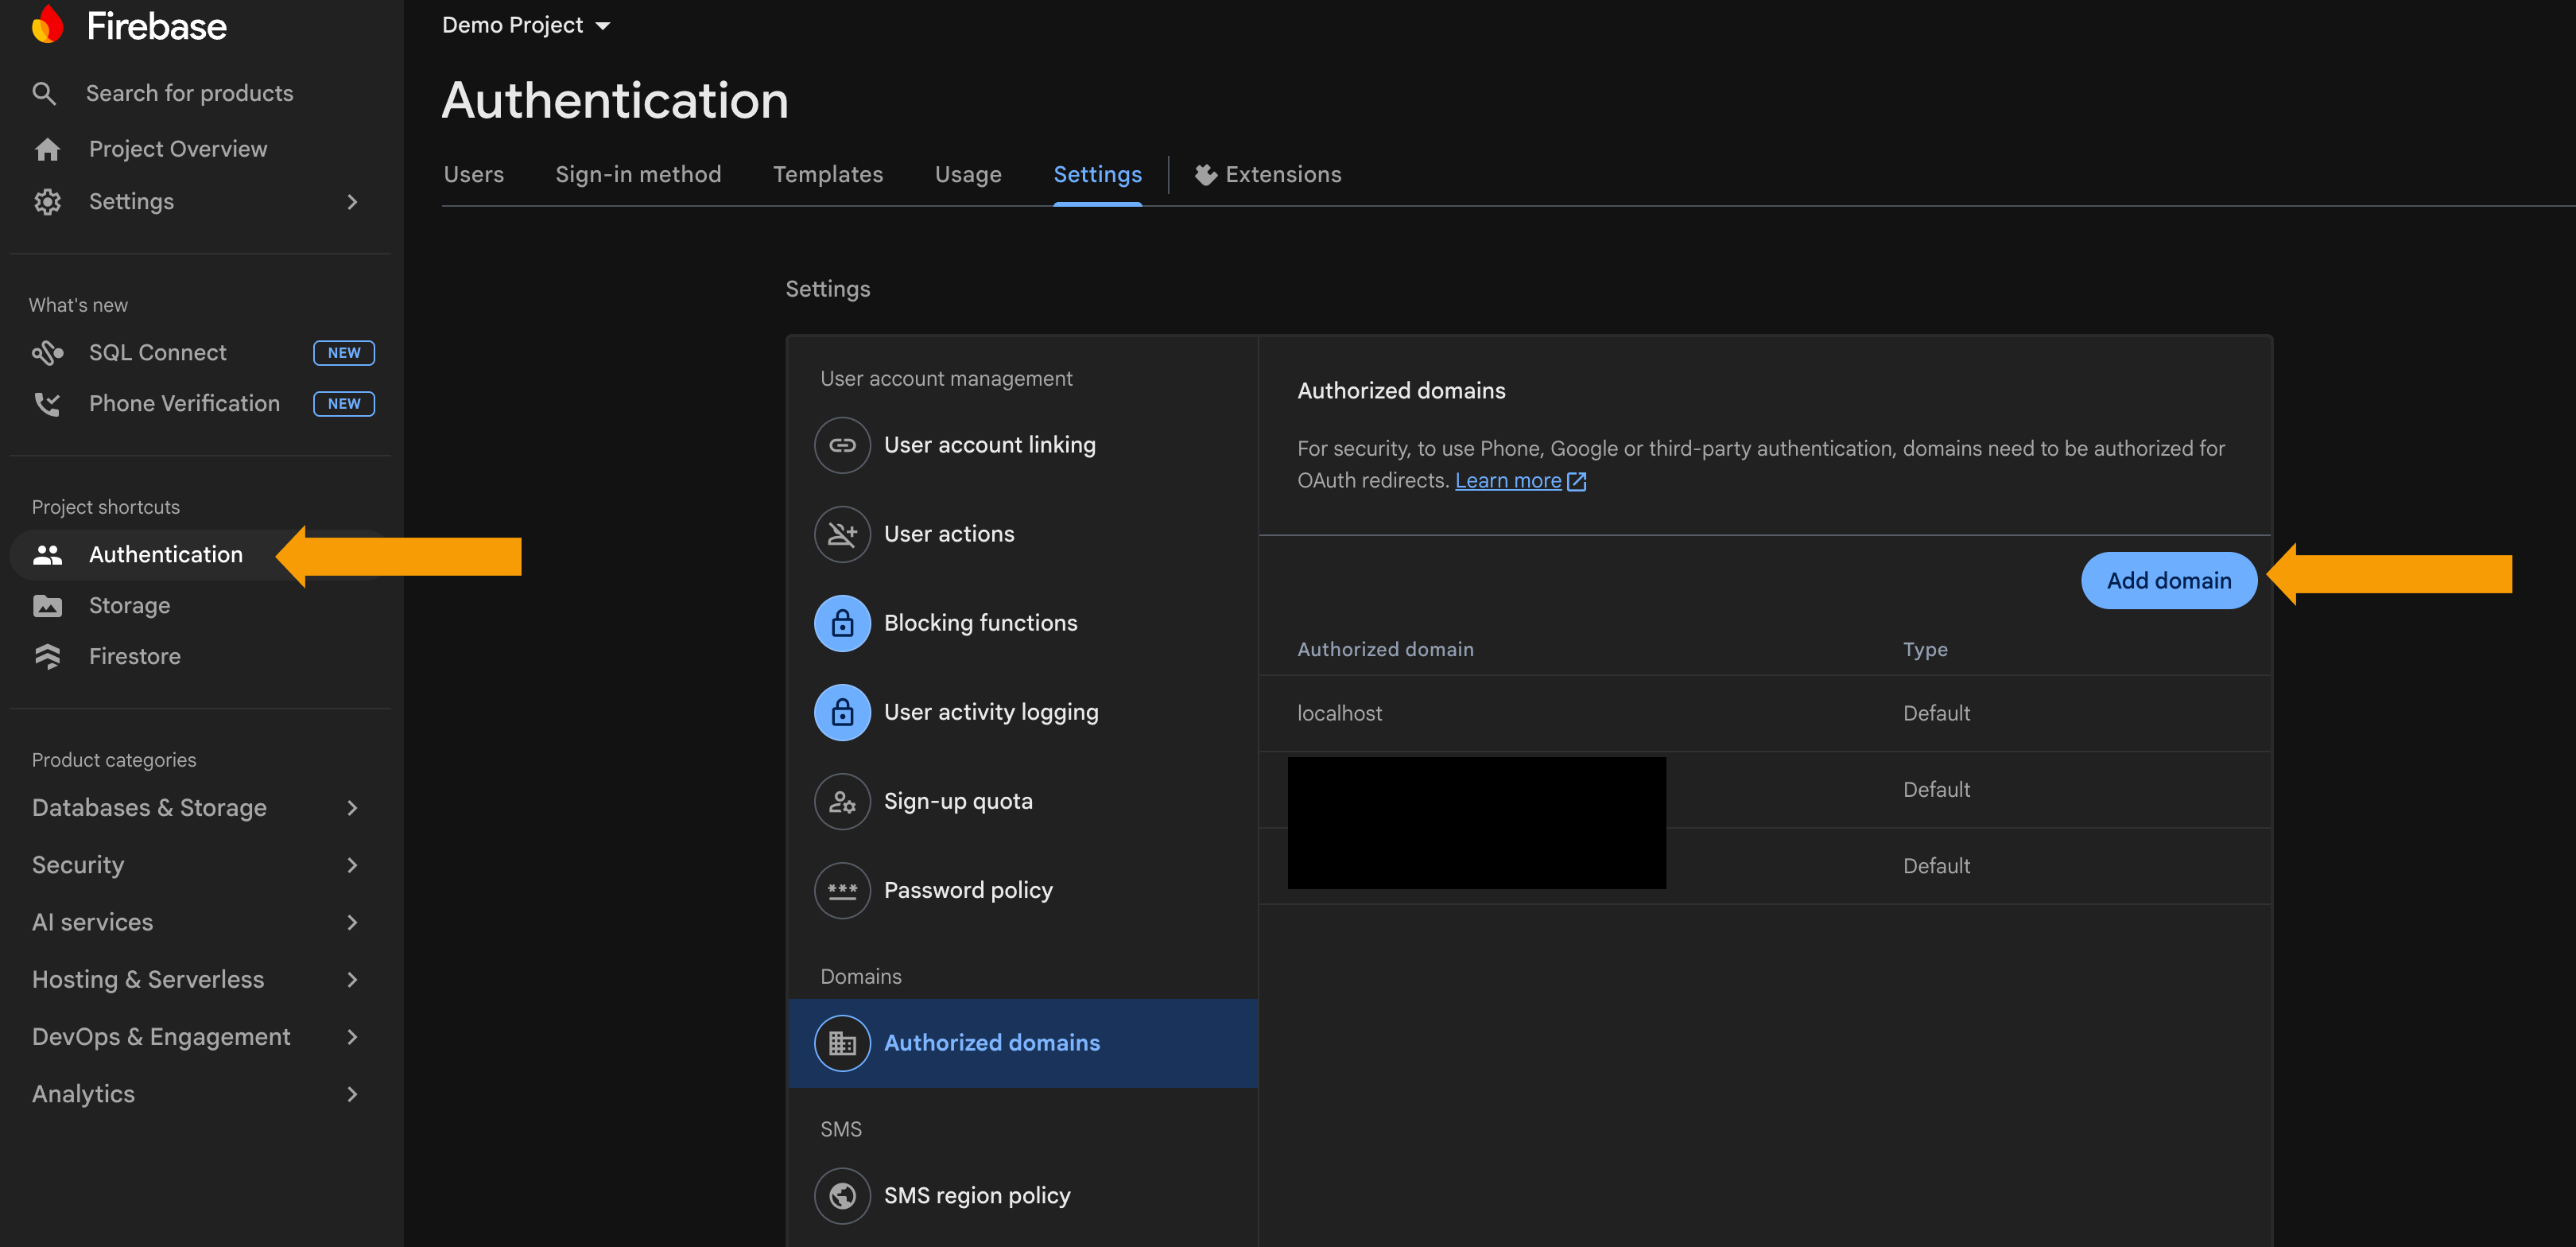Select User account linking setting
This screenshot has width=2576, height=1247.
tap(1022, 445)
